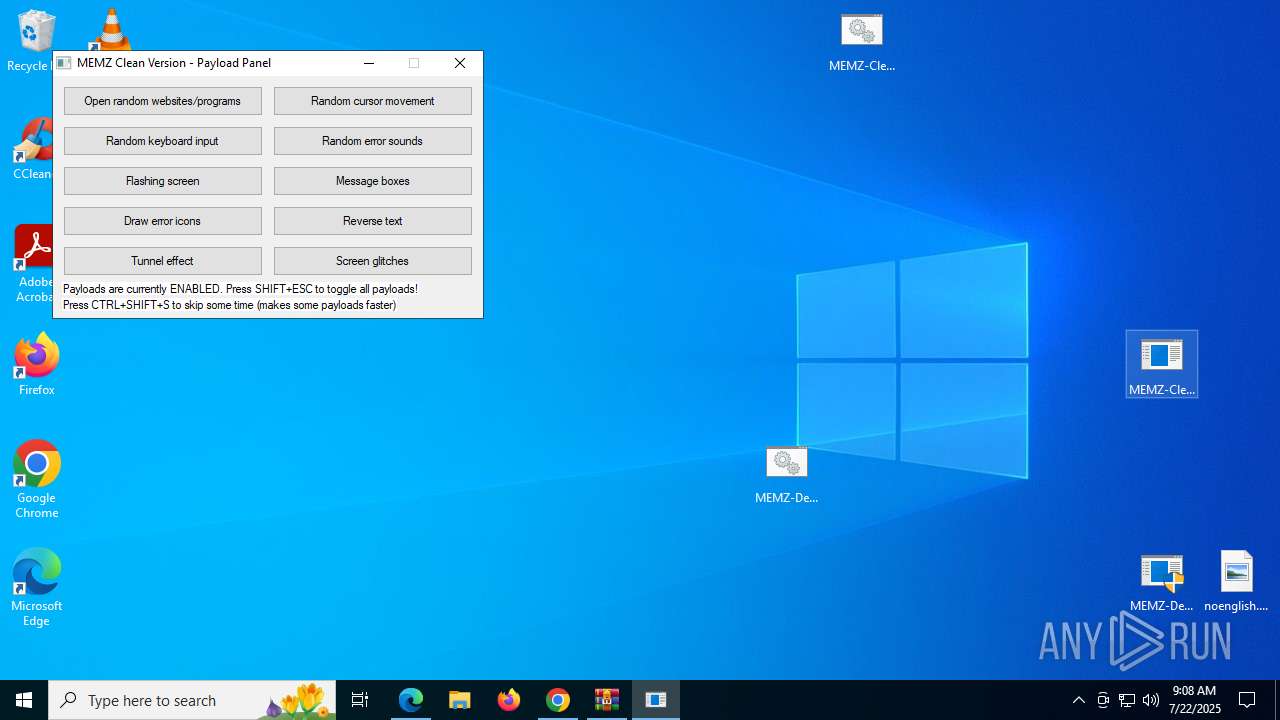Toggle the Random error sounds payload
1280x720 pixels.
[x=373, y=141]
